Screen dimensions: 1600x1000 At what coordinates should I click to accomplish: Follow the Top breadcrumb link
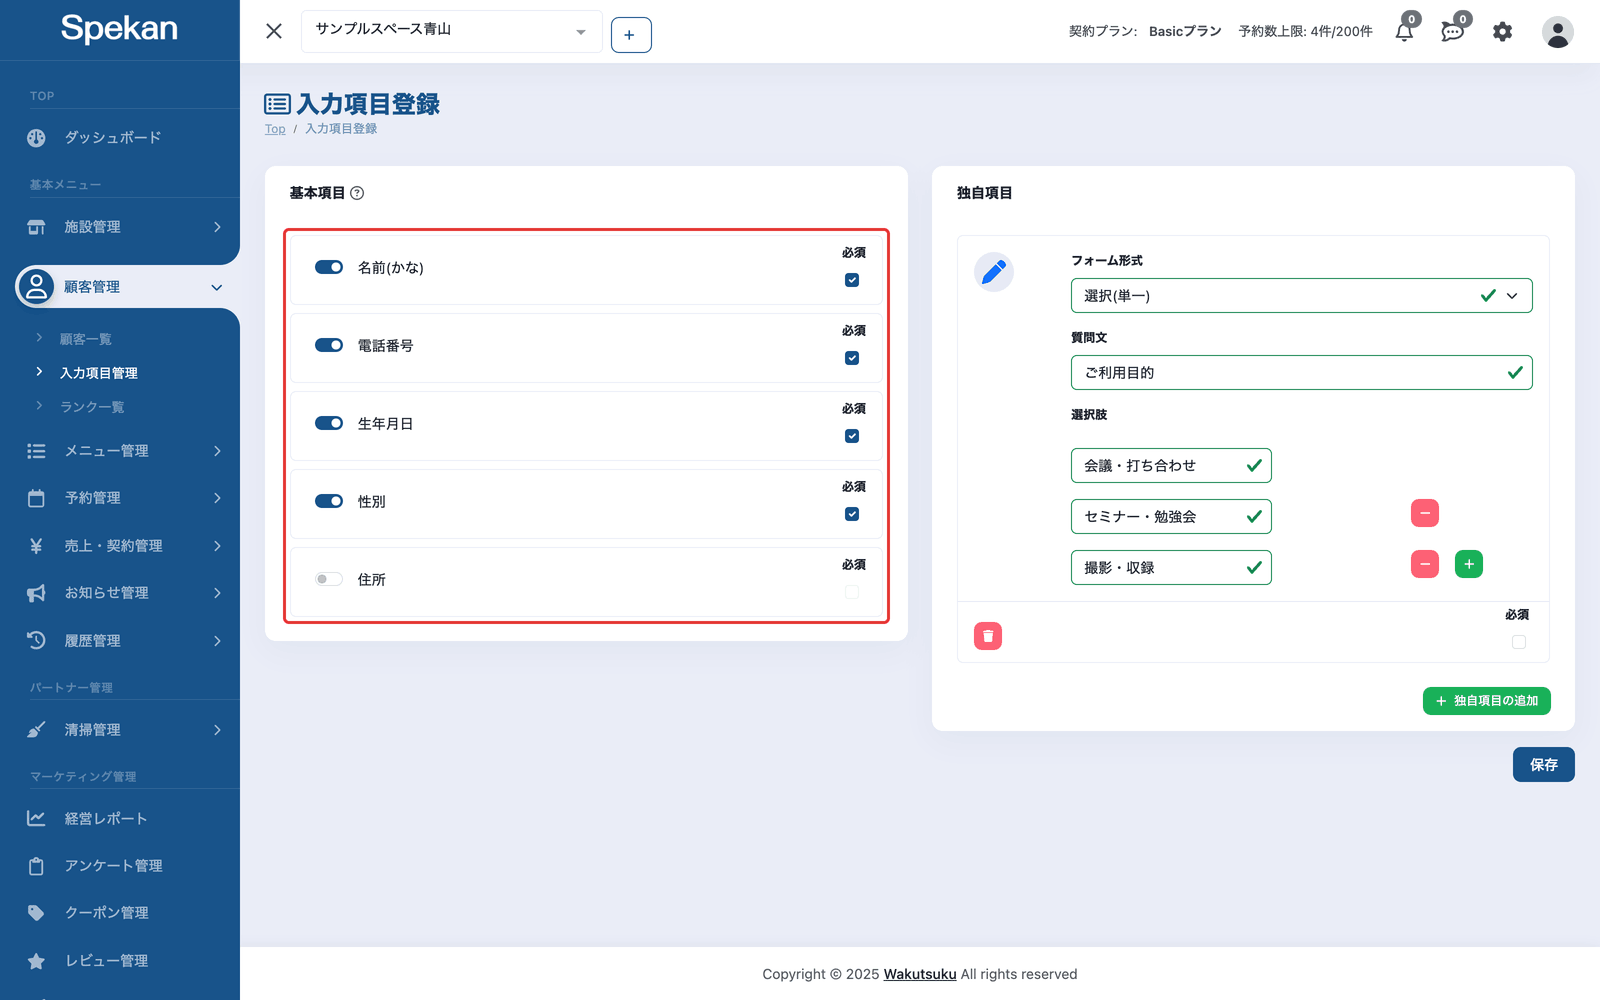point(275,129)
